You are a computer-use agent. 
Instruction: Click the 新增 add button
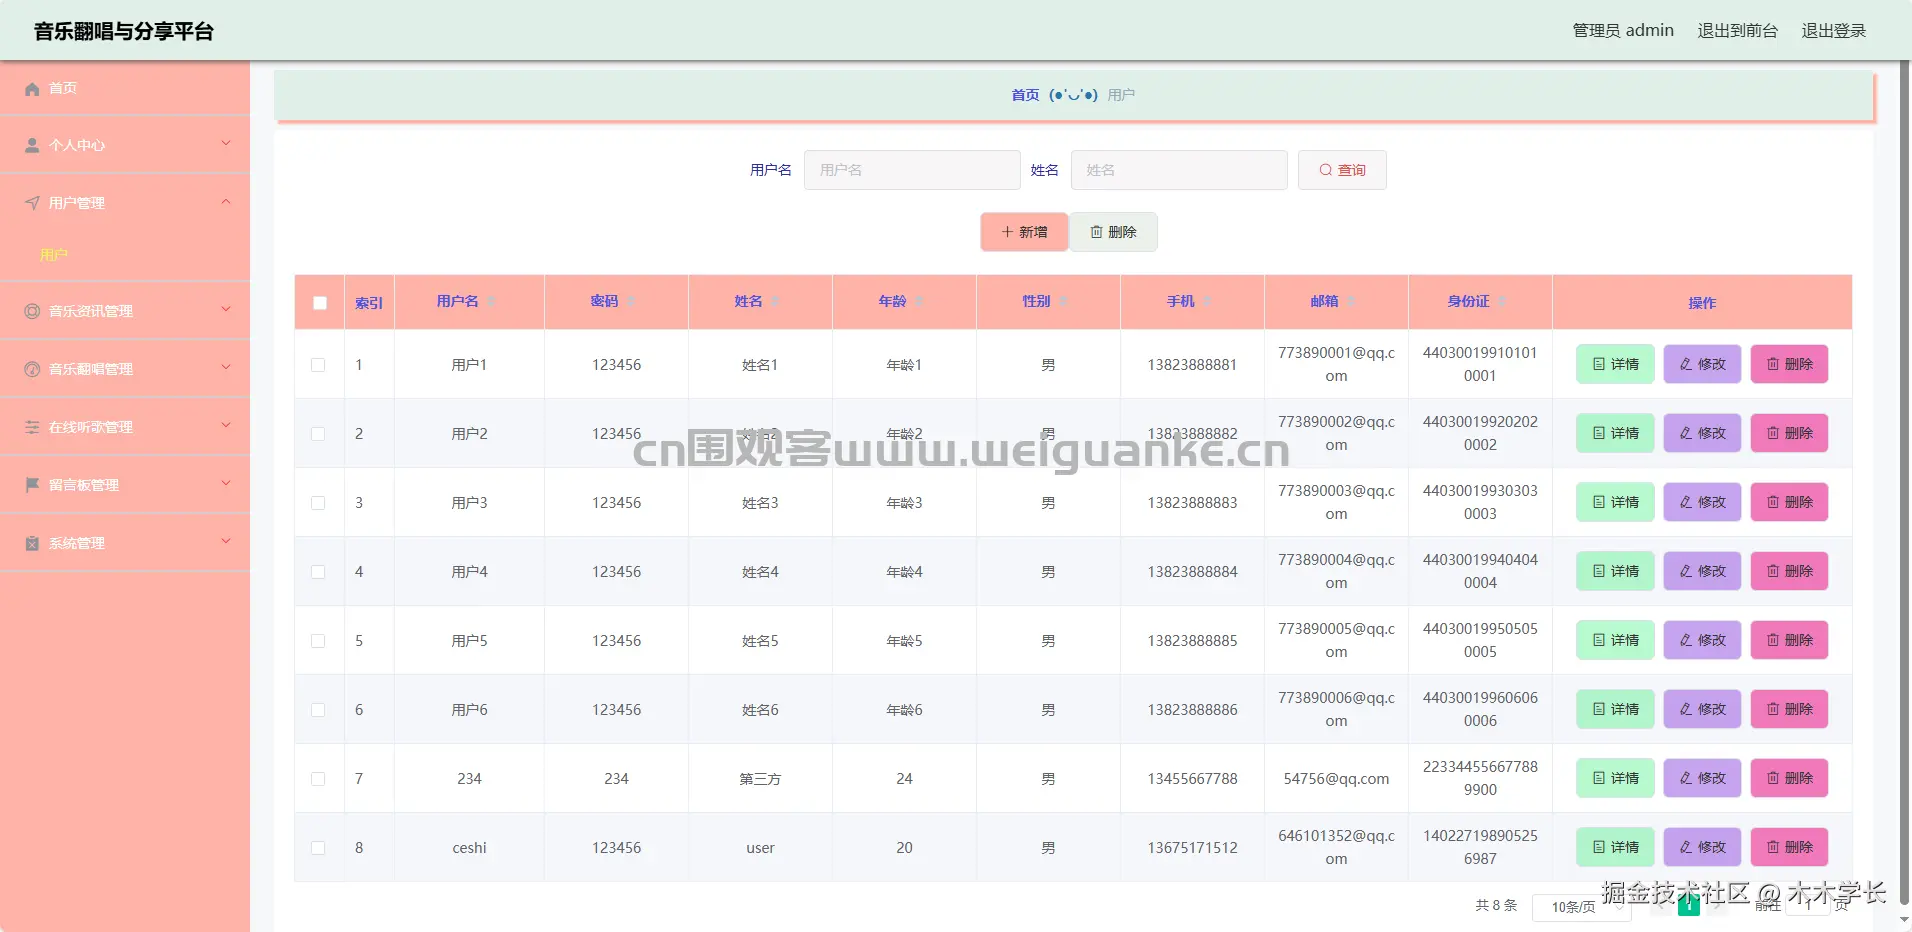tap(1024, 232)
